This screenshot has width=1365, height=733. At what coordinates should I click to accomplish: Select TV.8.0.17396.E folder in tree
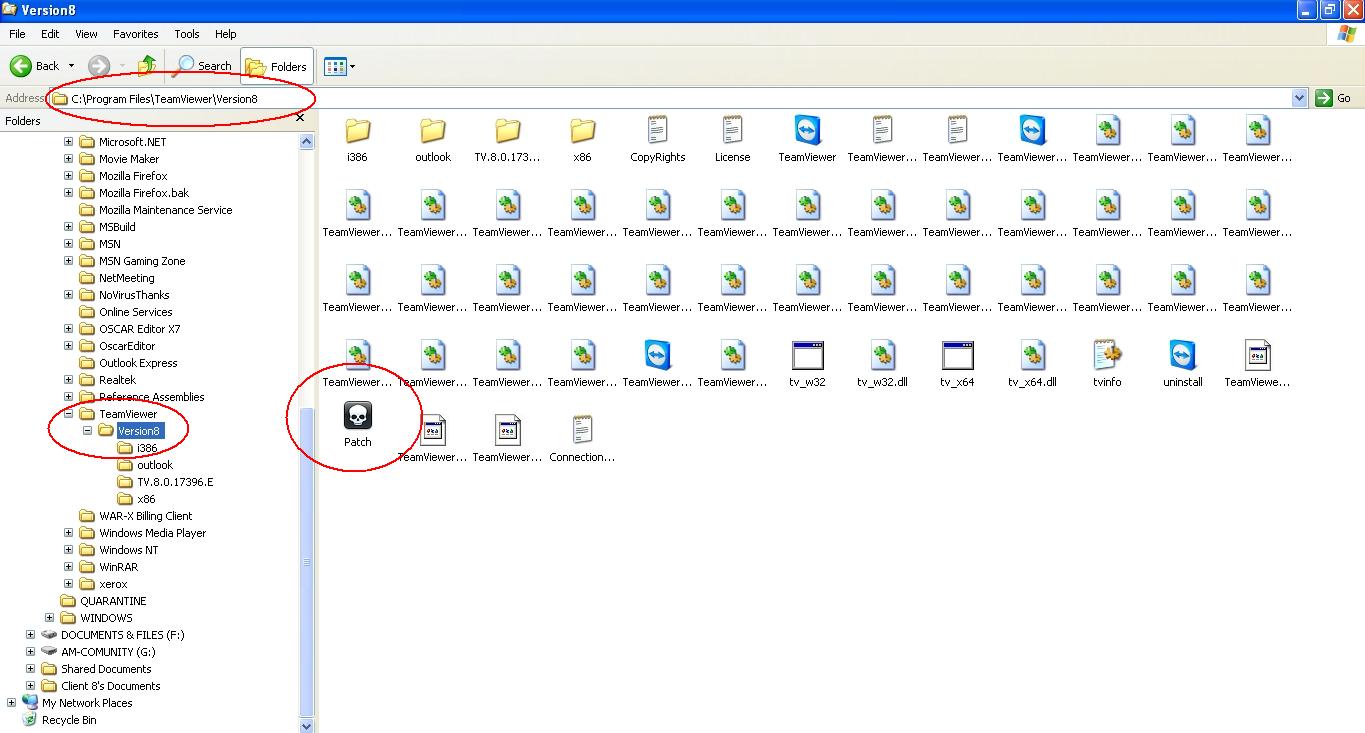[175, 482]
